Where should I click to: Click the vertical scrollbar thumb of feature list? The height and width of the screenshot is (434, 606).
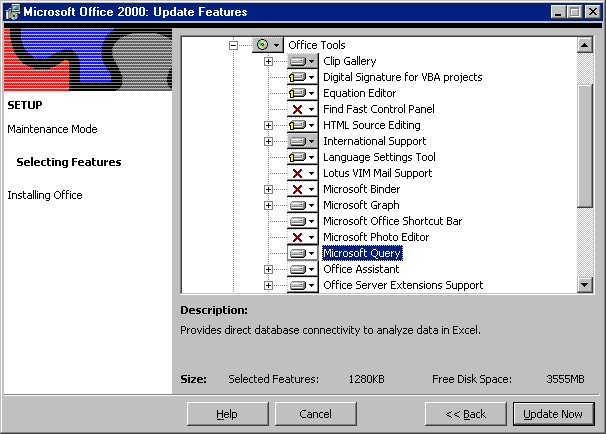point(585,146)
